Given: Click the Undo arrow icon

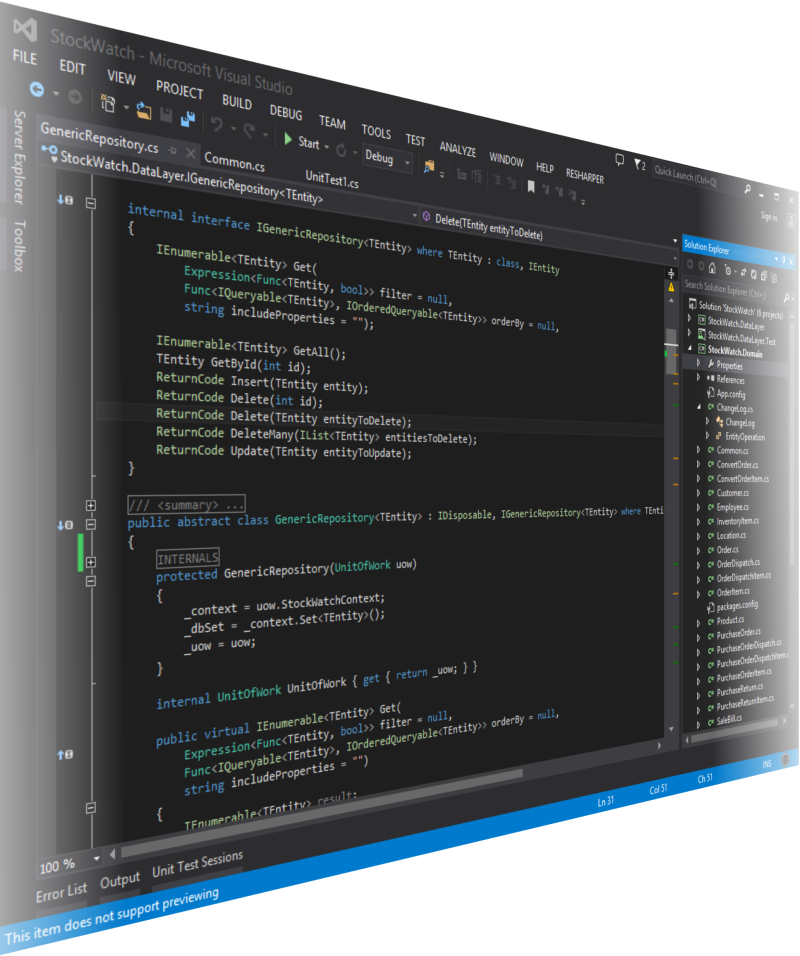Looking at the screenshot, I should coord(216,124).
